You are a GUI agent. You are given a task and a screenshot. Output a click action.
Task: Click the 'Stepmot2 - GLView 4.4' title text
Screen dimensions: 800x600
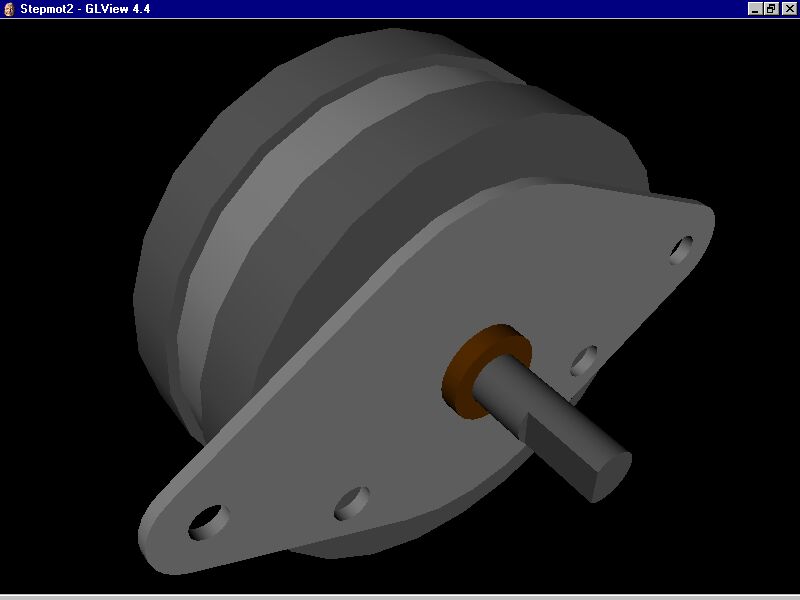[x=85, y=9]
